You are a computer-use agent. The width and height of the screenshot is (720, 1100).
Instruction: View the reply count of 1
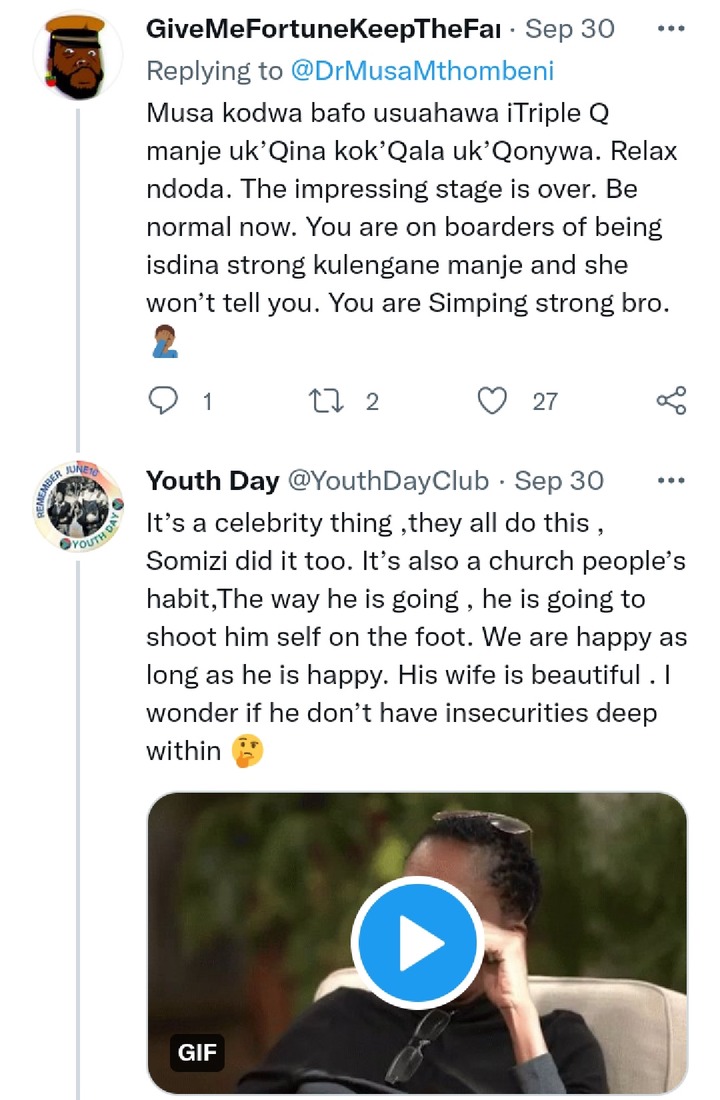[x=207, y=402]
